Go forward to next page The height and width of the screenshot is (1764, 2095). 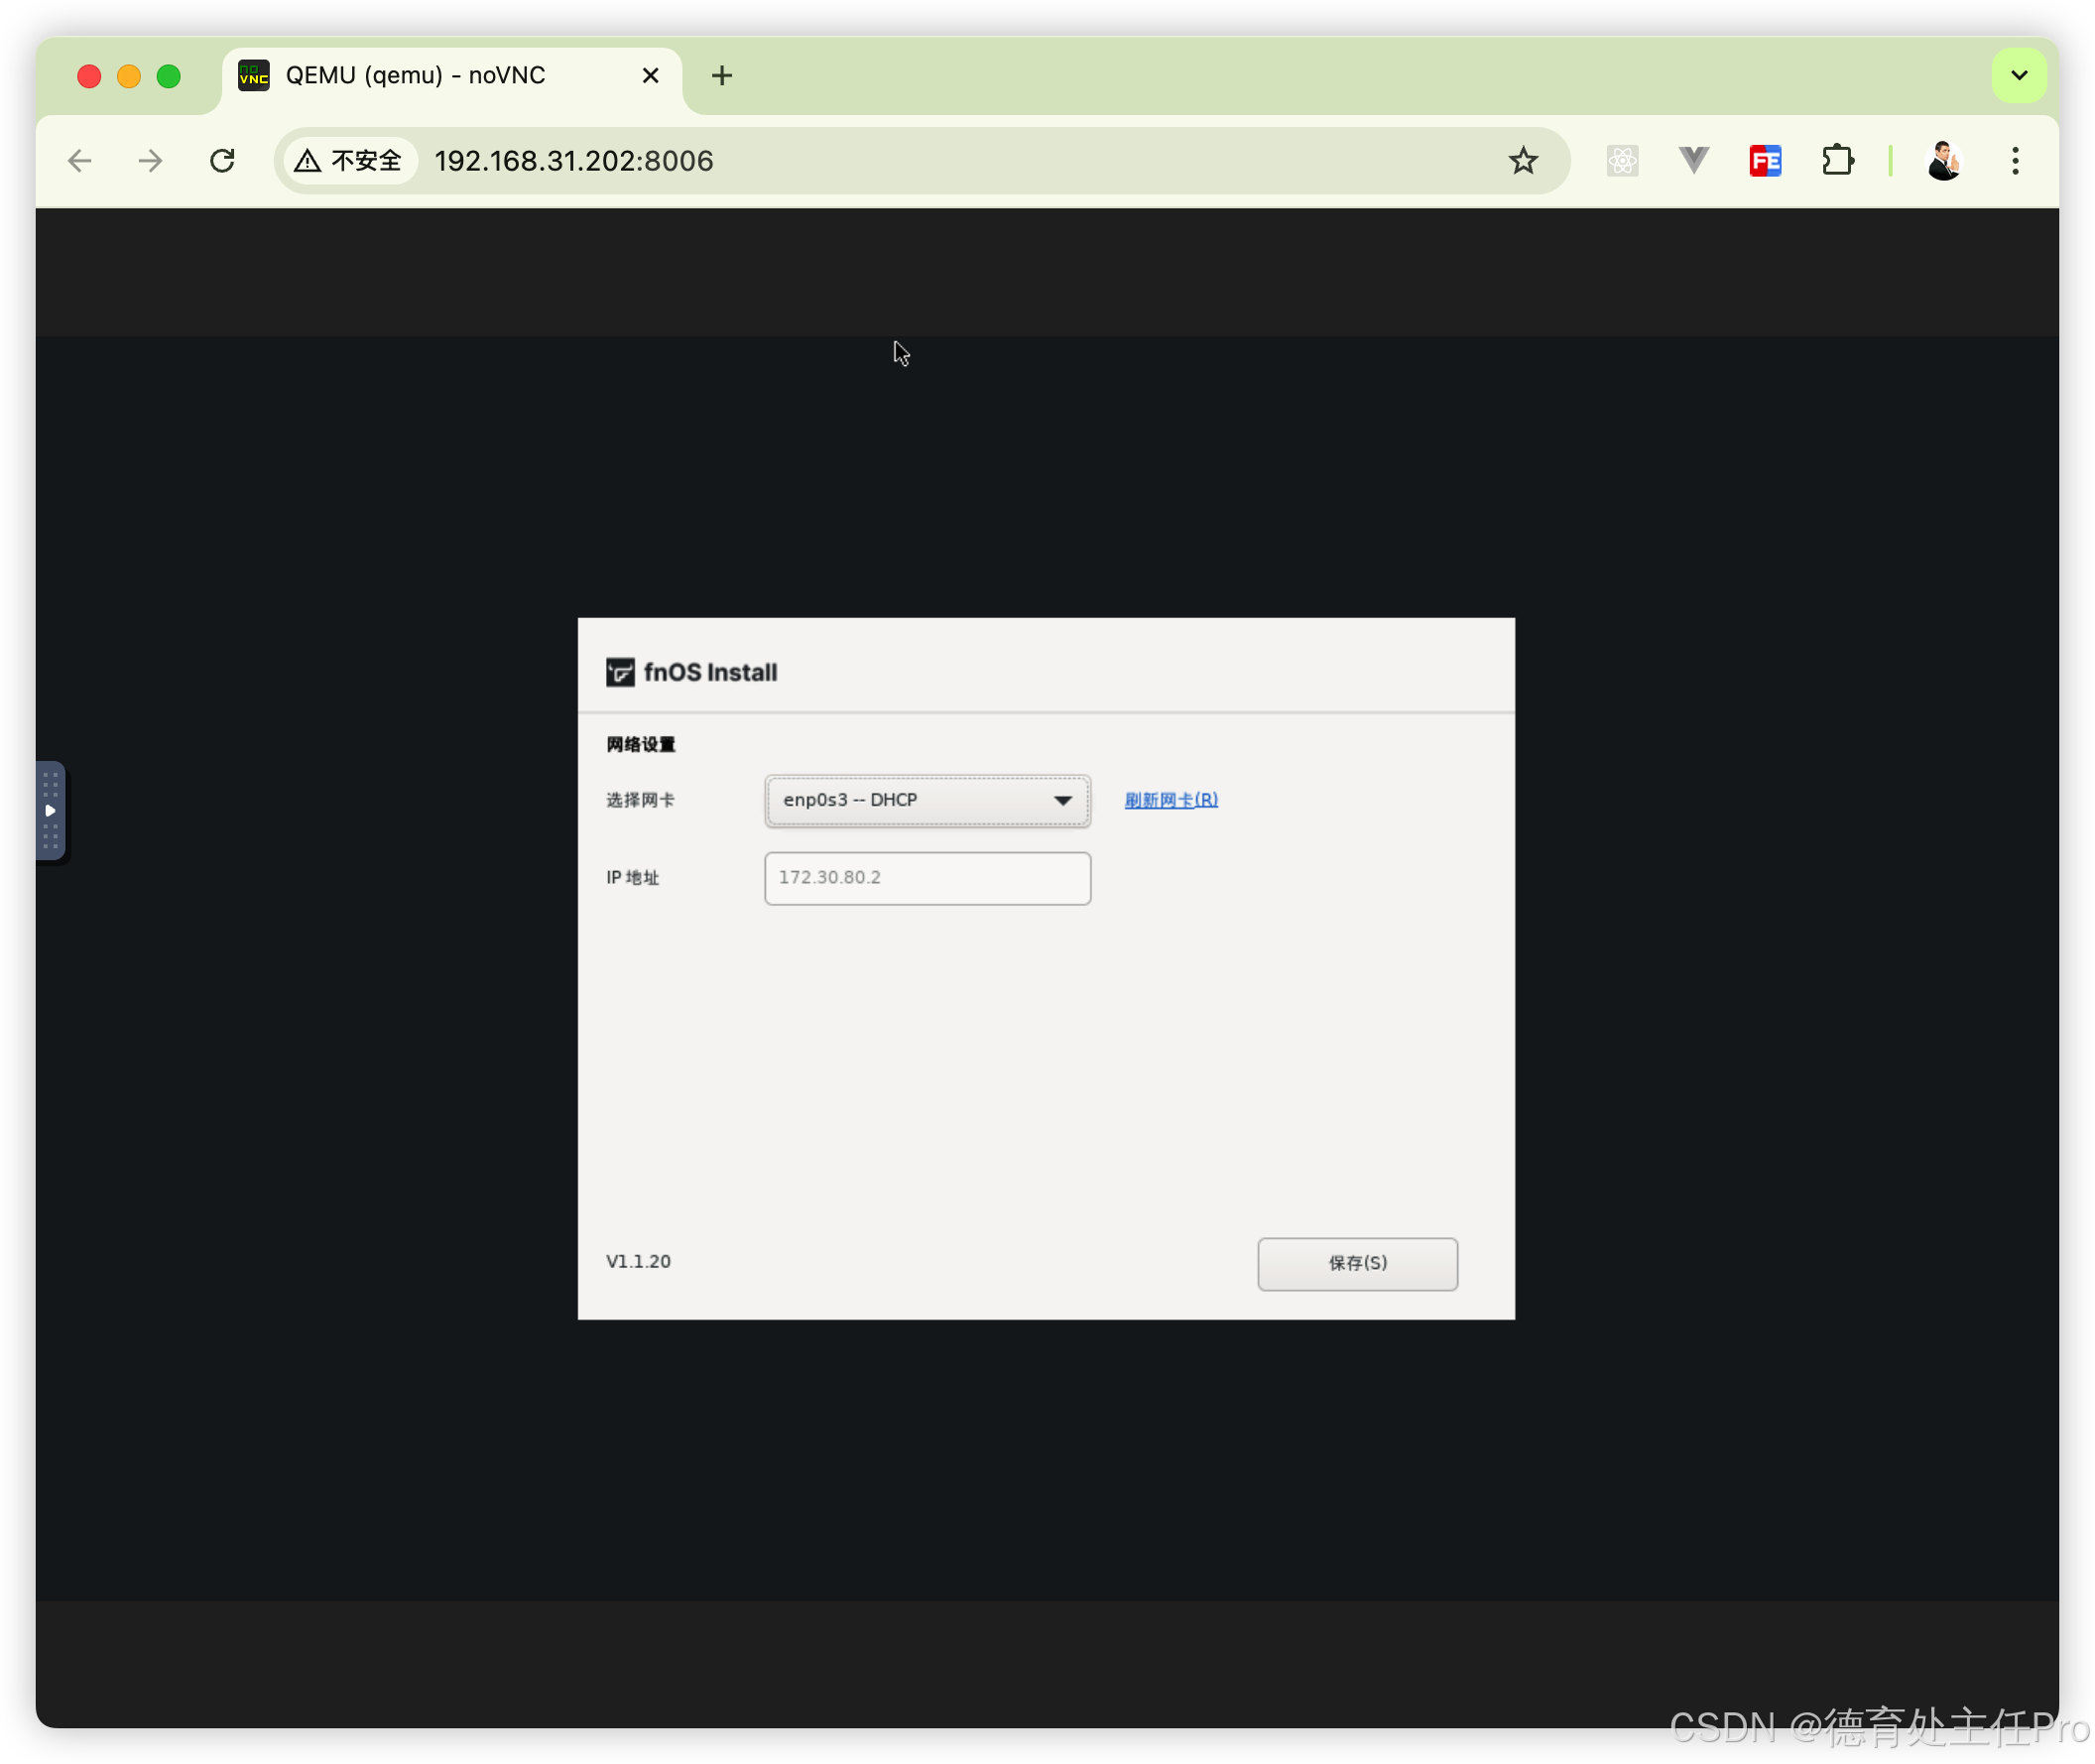151,161
